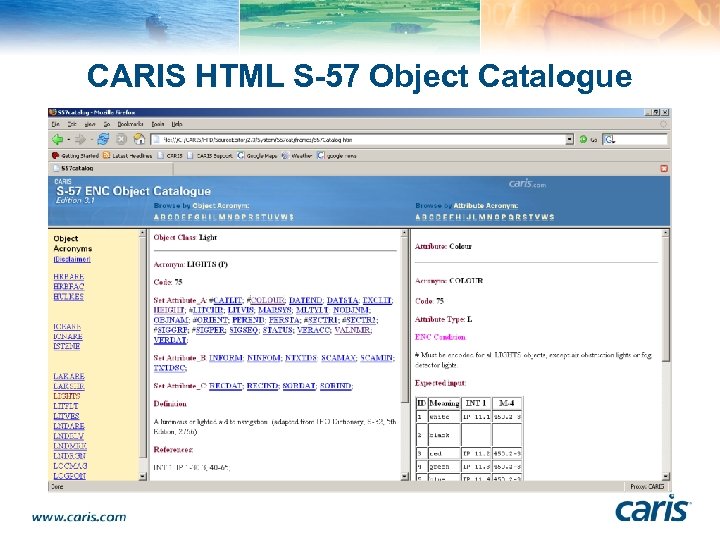Select HULKES in Object Acronyms list
The width and height of the screenshot is (720, 540).
(68, 297)
